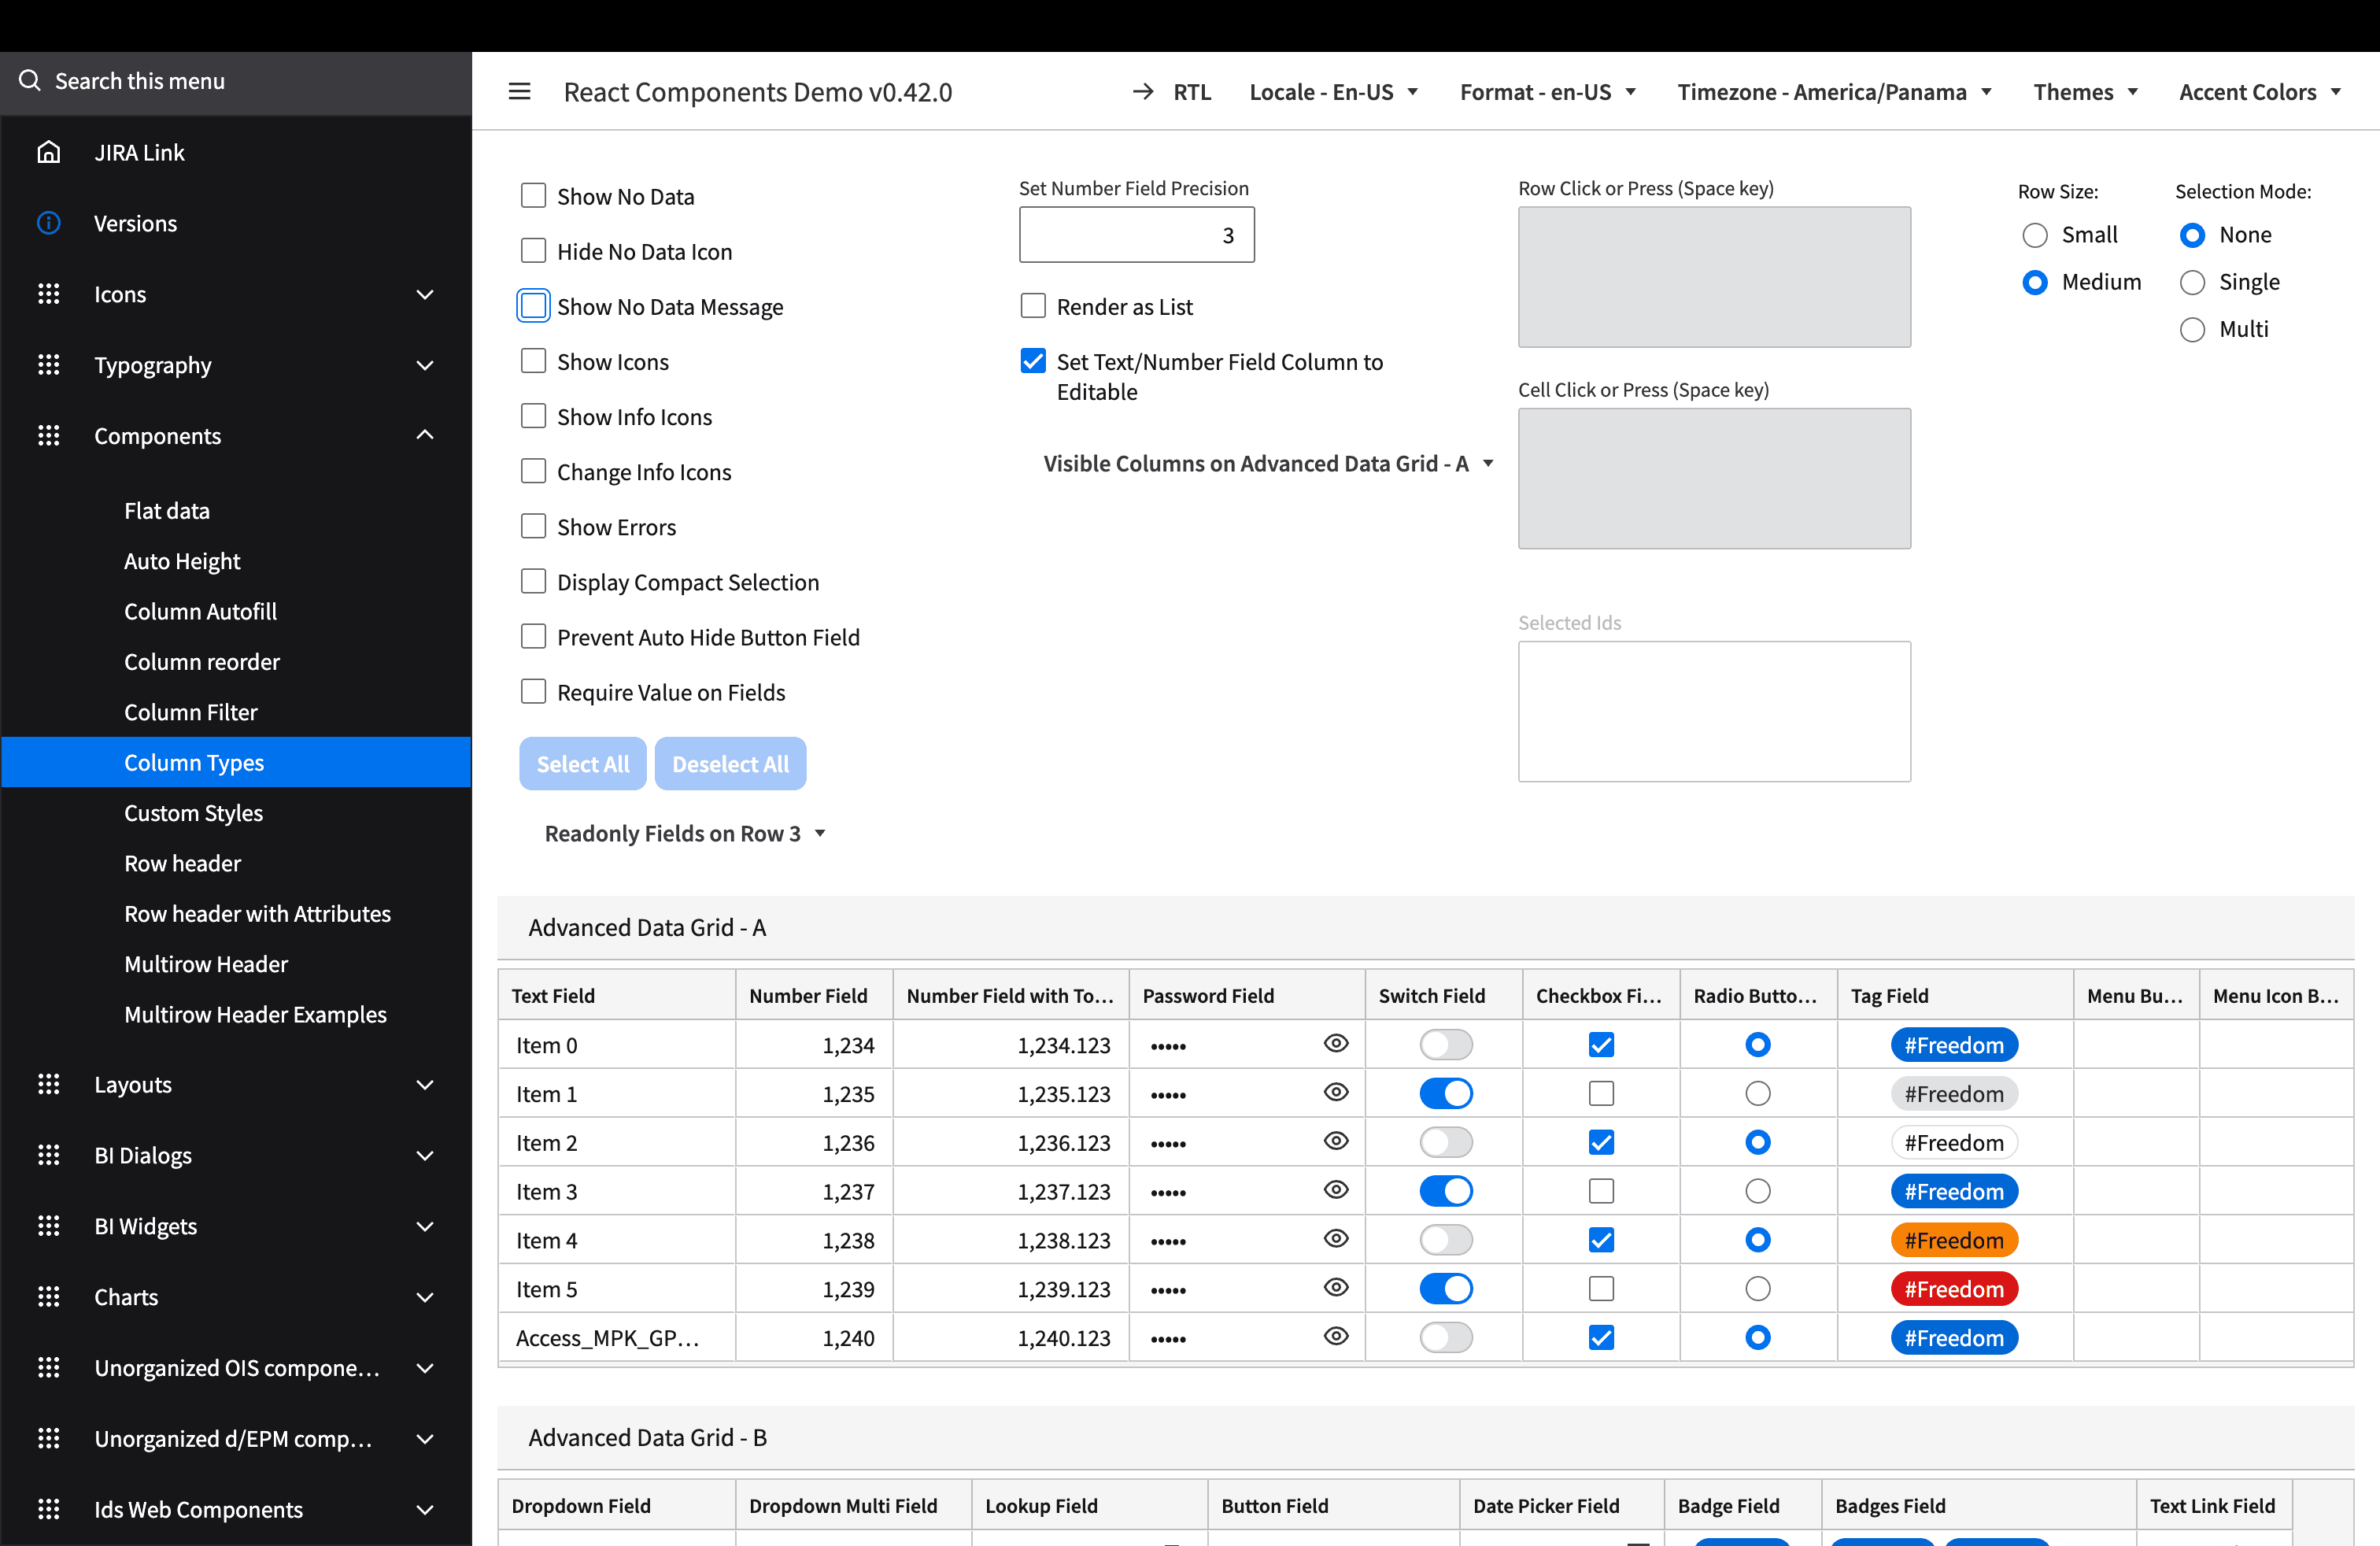Click the Number Field column header

(814, 995)
